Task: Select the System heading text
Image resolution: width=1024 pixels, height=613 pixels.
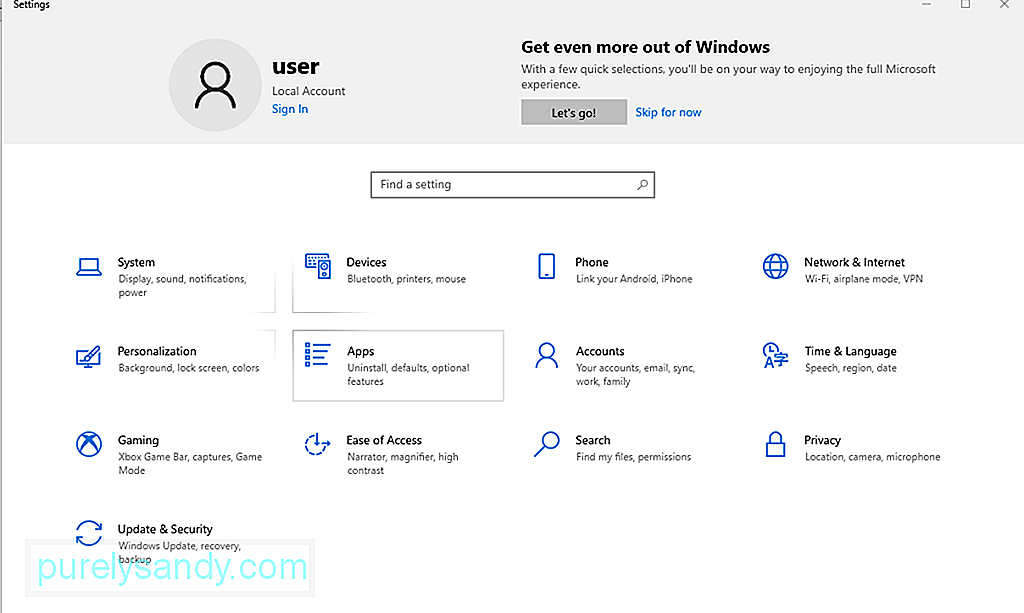Action: coord(136,262)
